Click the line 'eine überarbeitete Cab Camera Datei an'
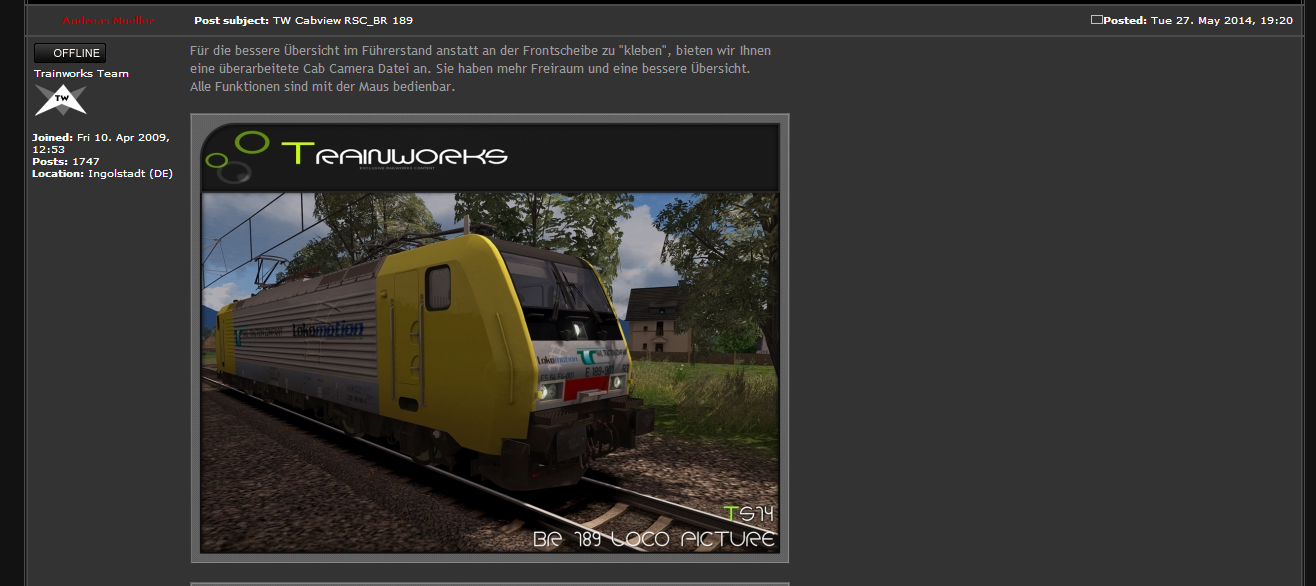Image resolution: width=1316 pixels, height=586 pixels. click(469, 69)
